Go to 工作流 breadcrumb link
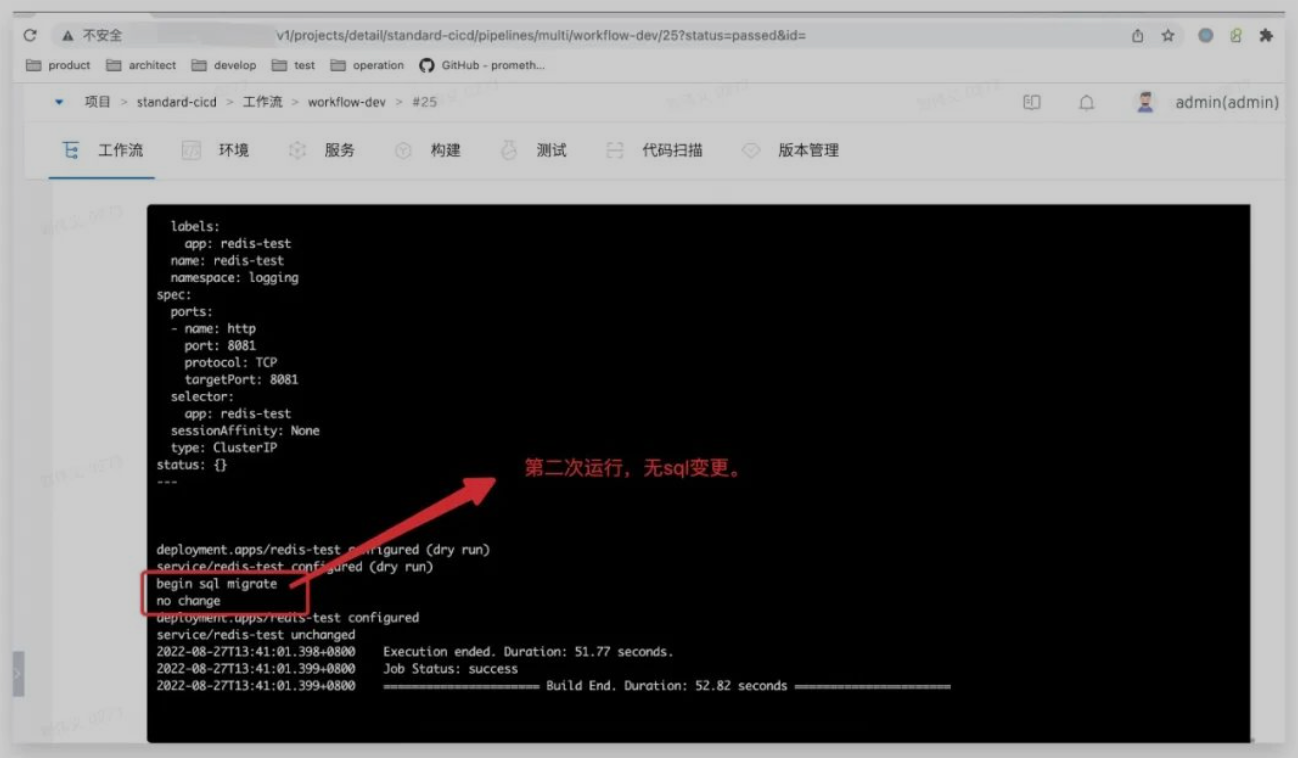1298x758 pixels. (262, 102)
